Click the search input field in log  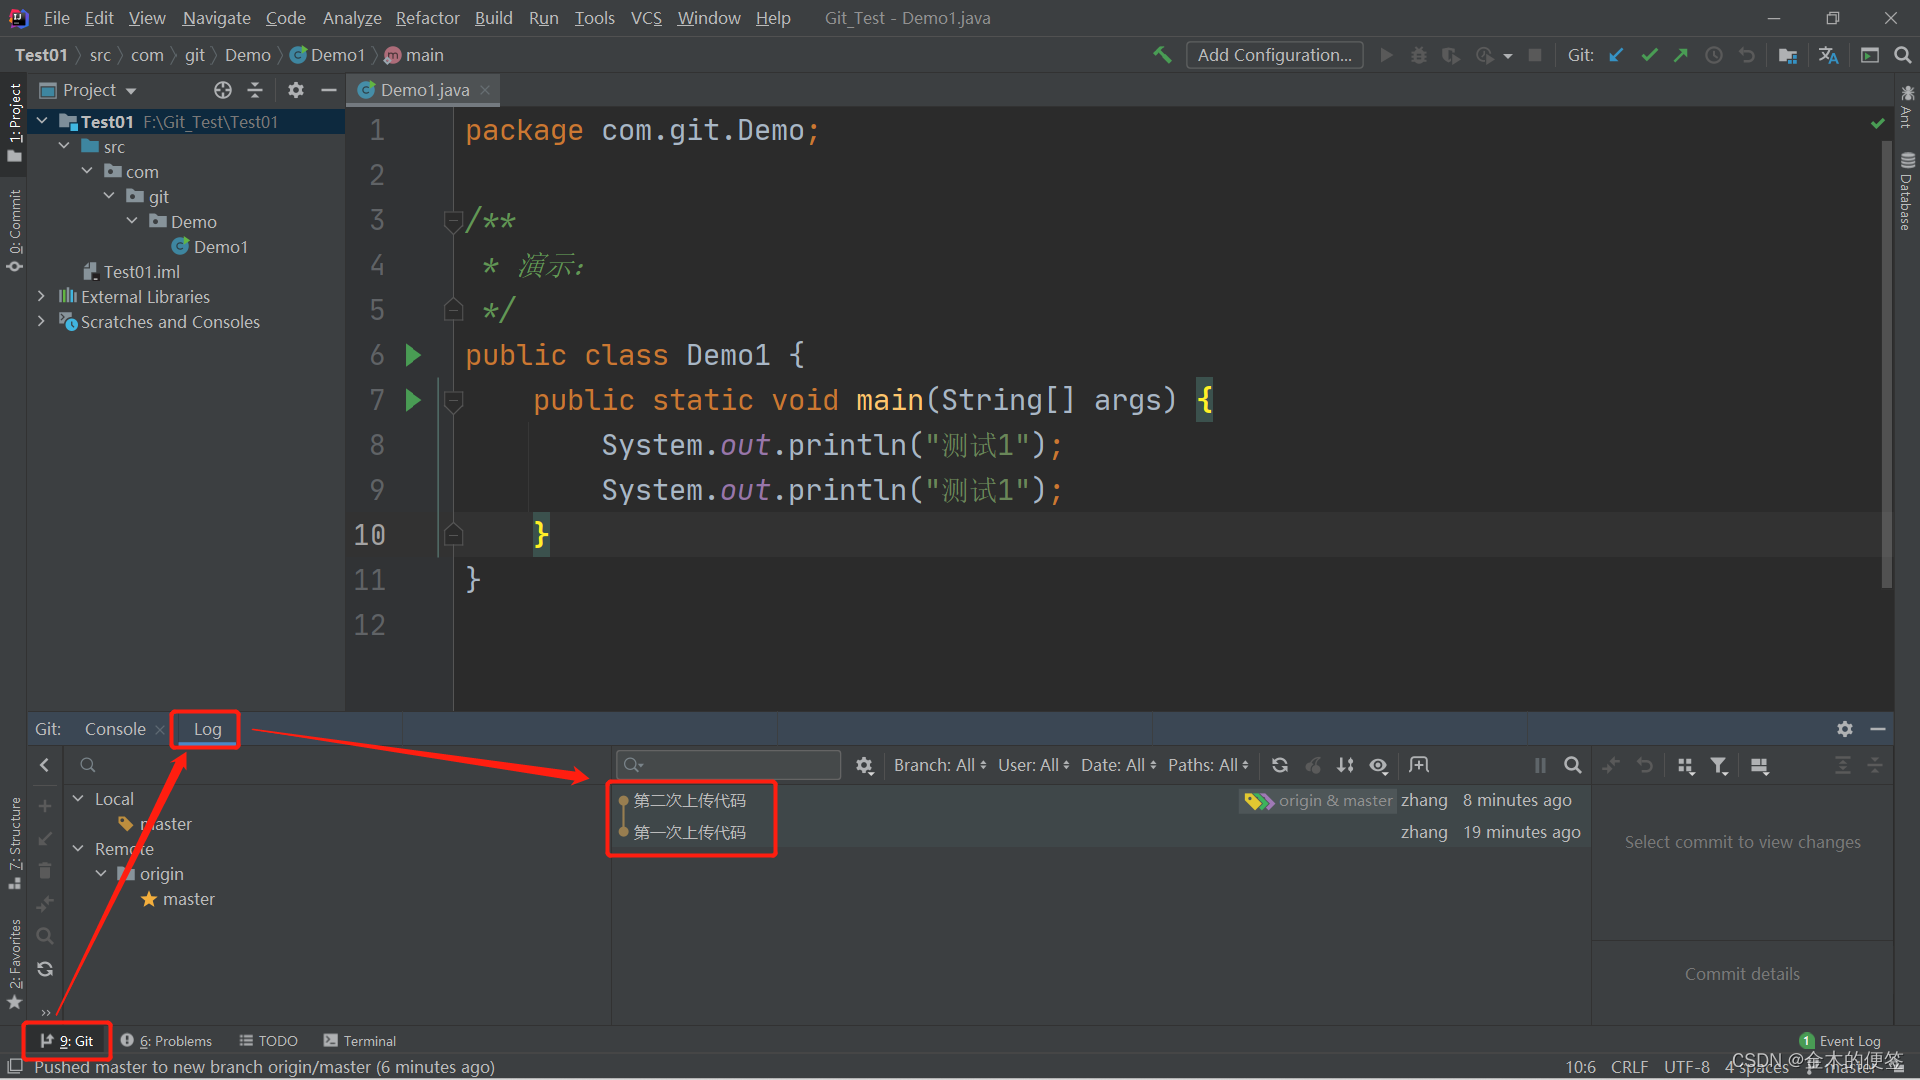[729, 765]
